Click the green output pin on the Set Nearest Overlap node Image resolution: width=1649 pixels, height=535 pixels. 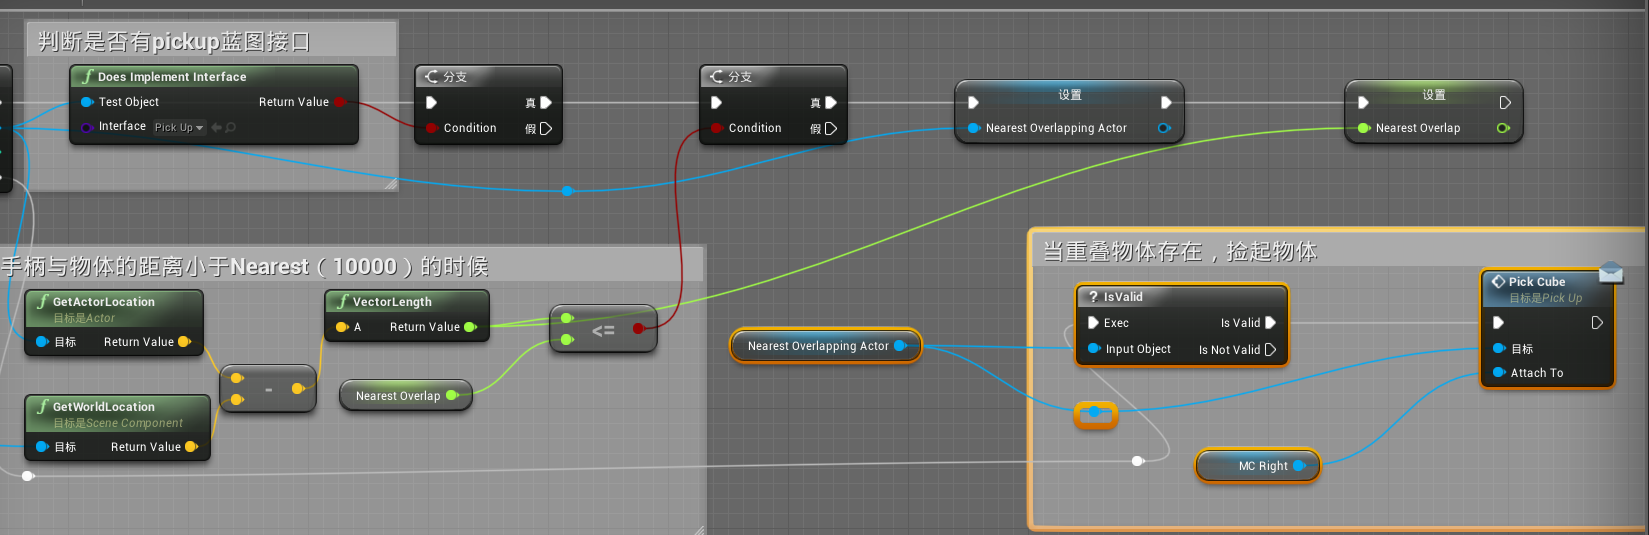1503,128
